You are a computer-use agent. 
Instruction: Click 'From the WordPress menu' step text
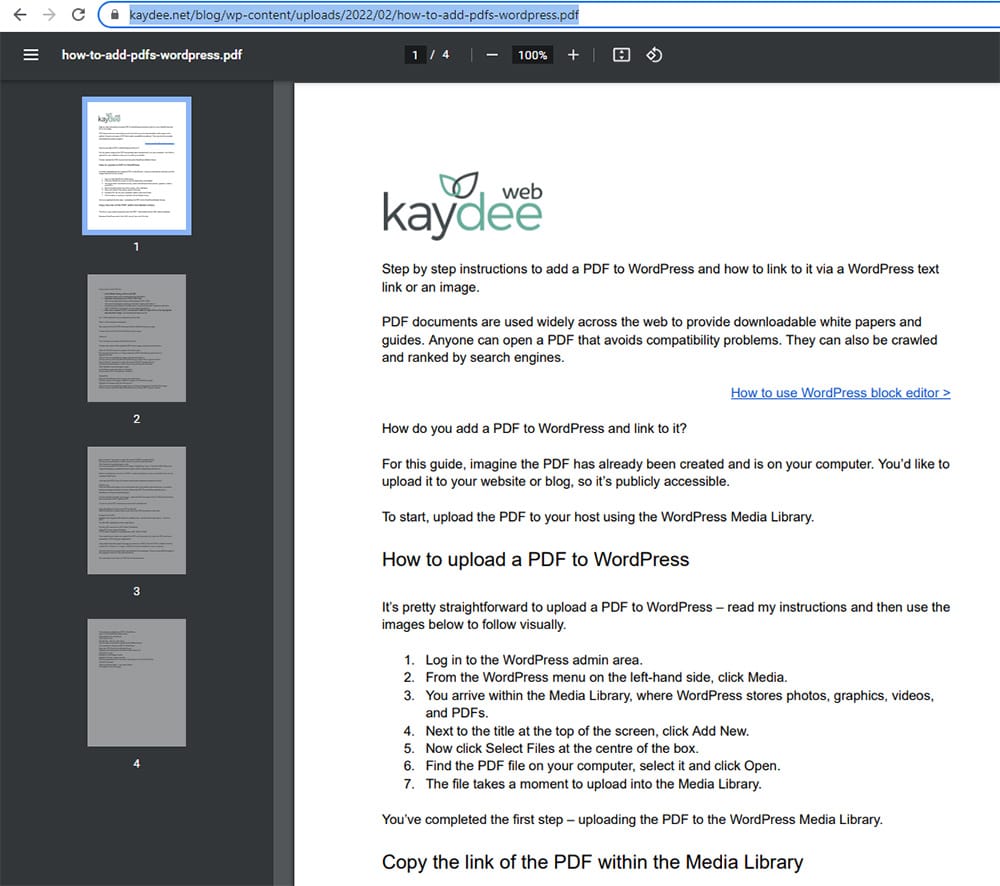pos(607,677)
